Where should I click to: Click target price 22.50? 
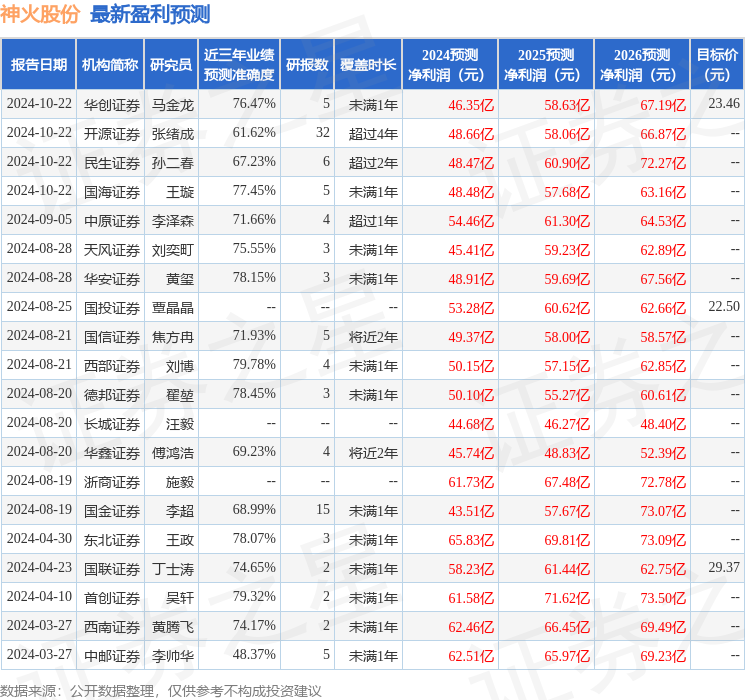724,306
